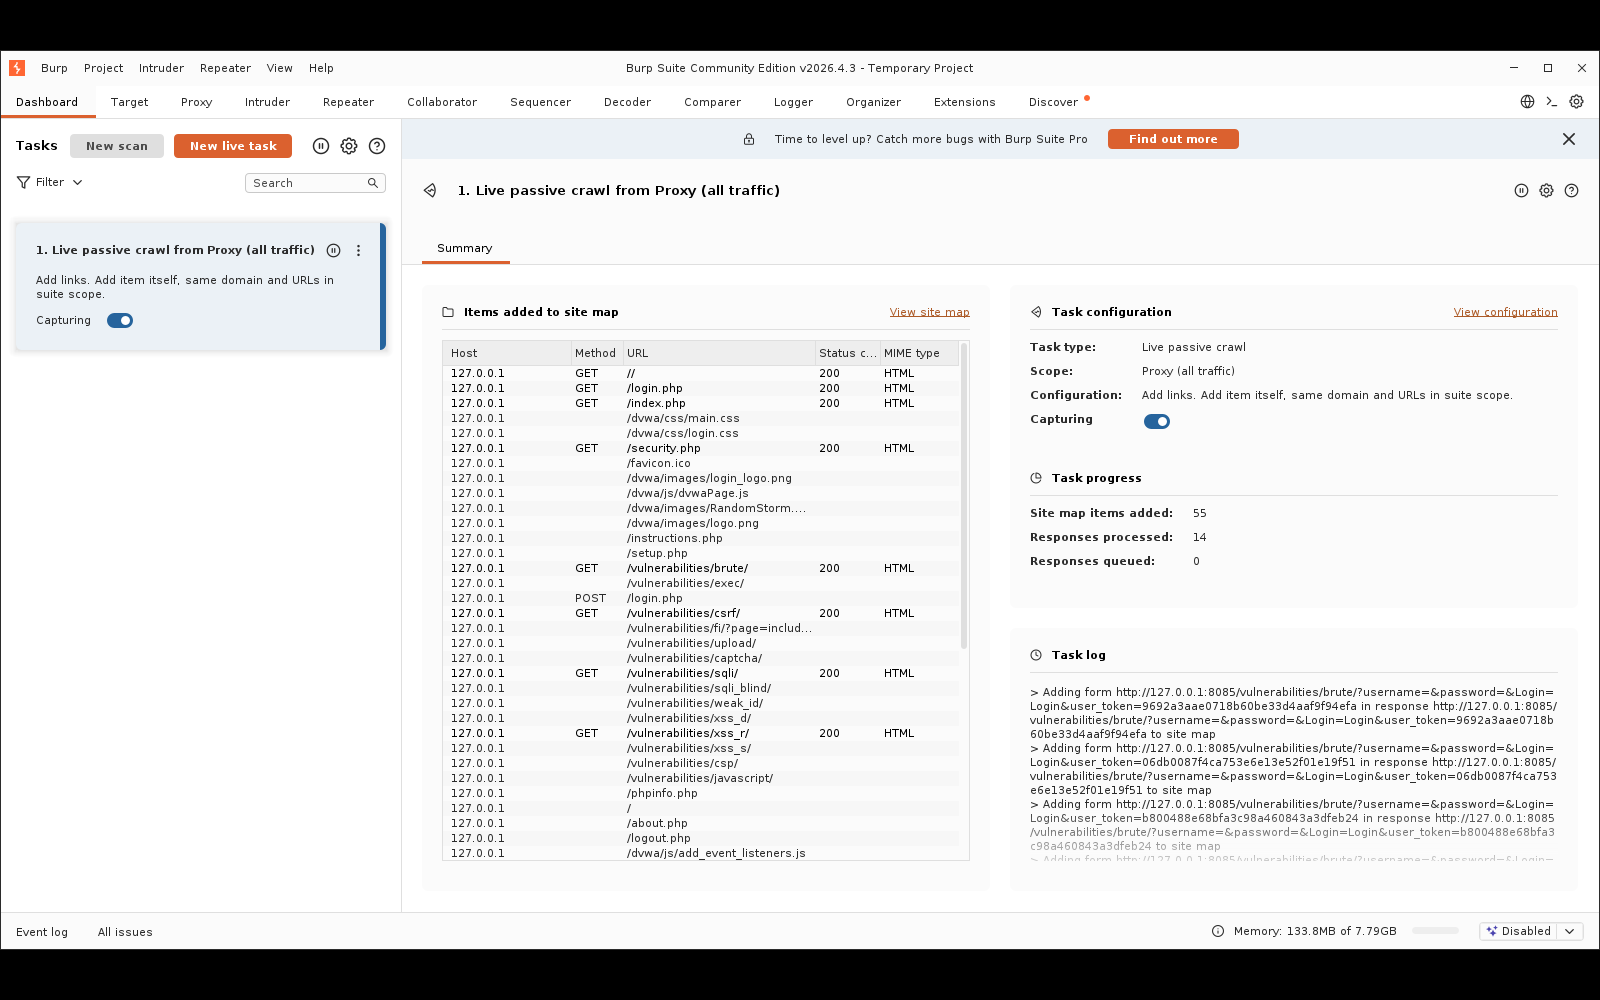Open task settings gear in Tasks header
The height and width of the screenshot is (1000, 1600).
click(x=349, y=146)
